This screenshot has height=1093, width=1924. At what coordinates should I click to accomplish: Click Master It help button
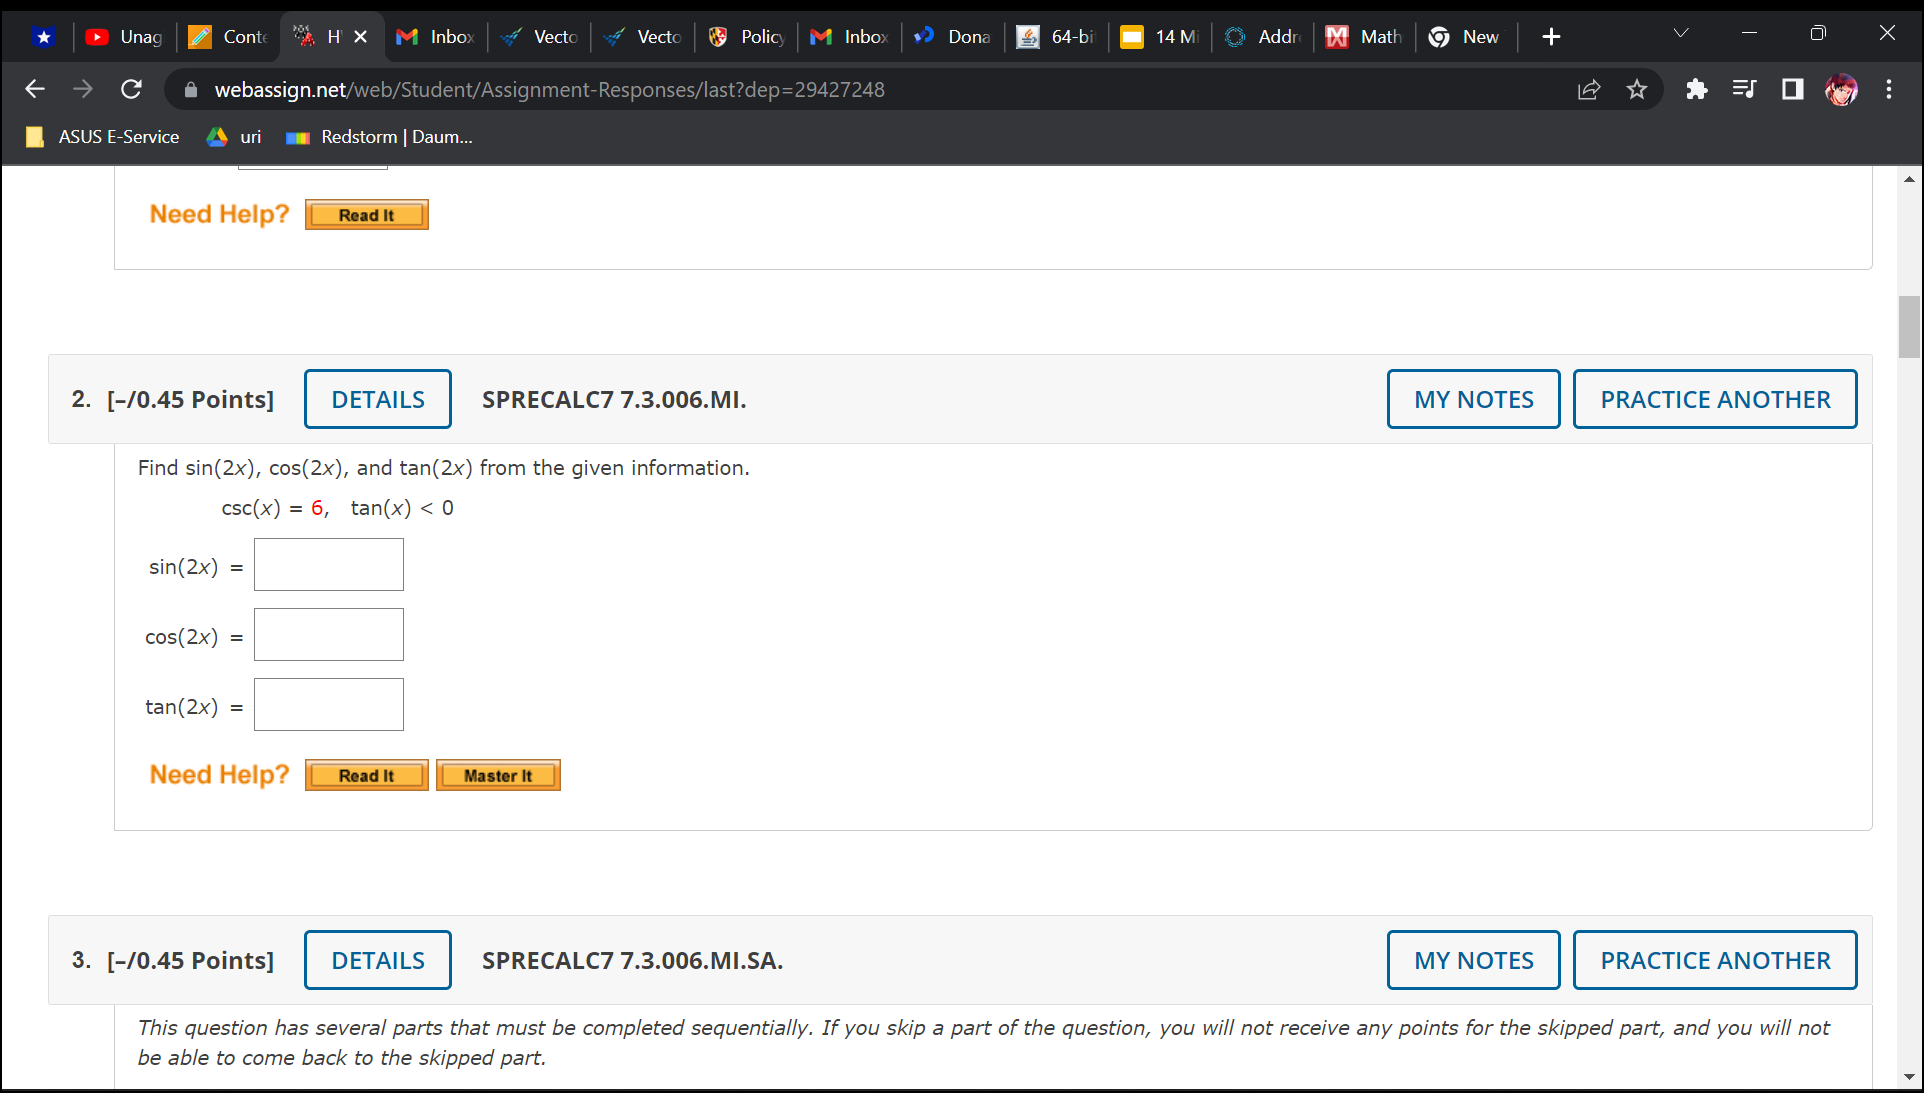(x=498, y=776)
